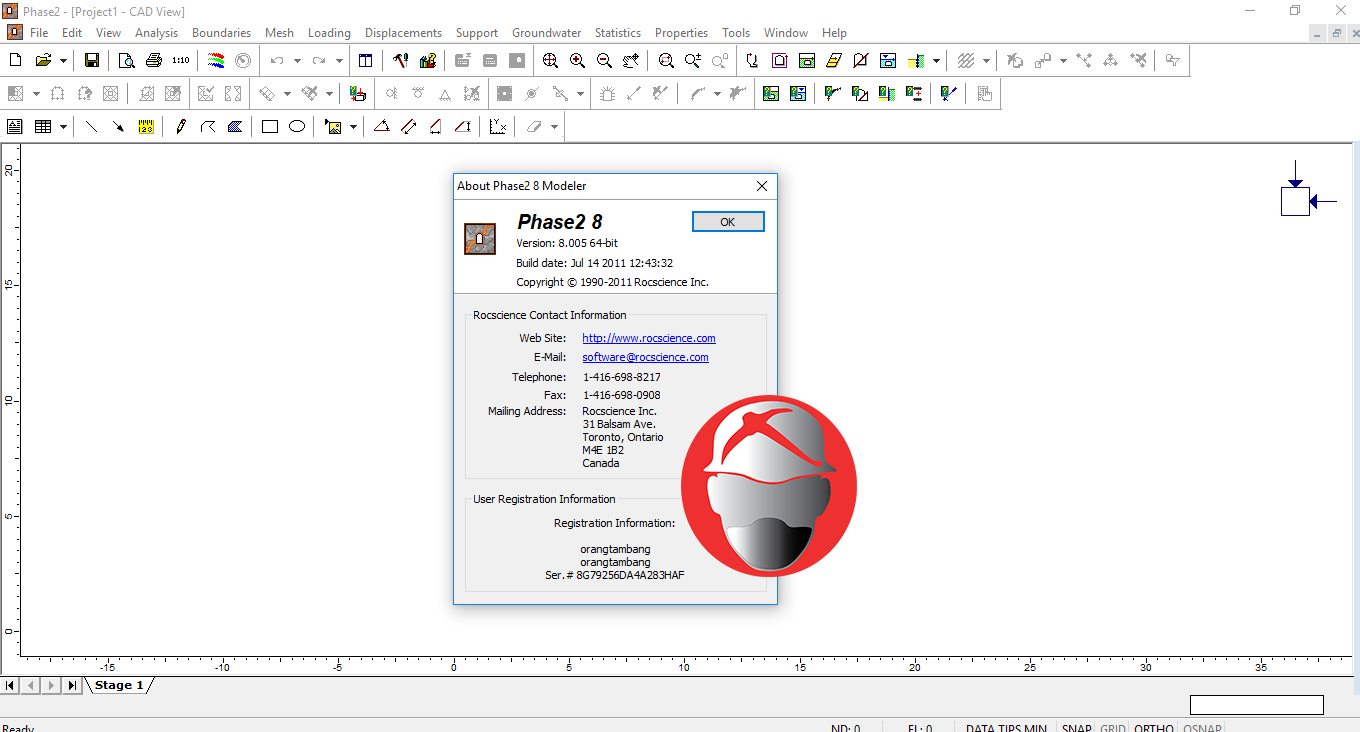Open the Boundaries menu

(x=221, y=33)
